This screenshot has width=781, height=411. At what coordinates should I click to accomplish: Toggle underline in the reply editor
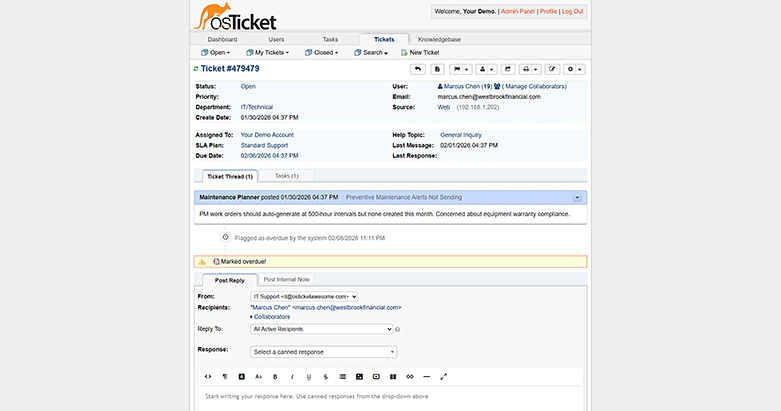pos(309,377)
